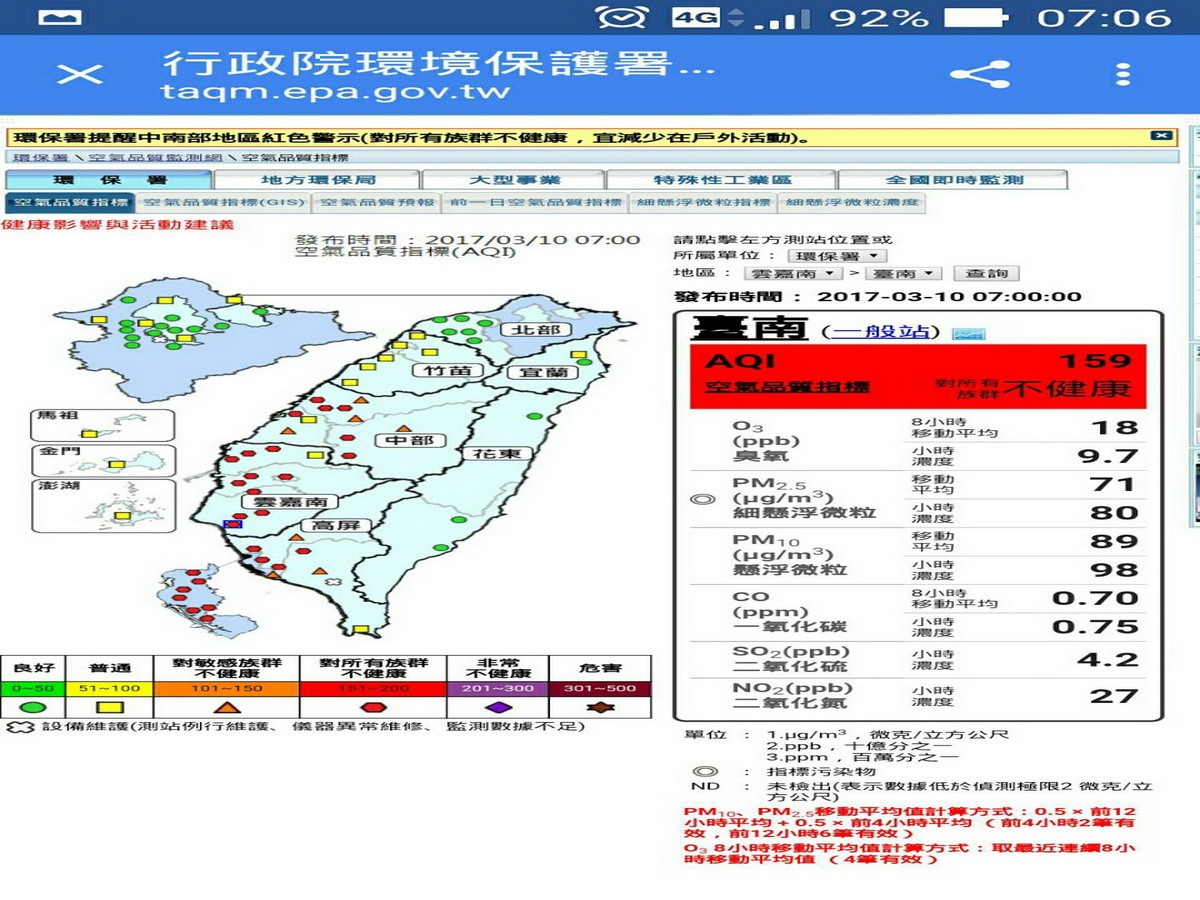Image resolution: width=1200 pixels, height=900 pixels.
Task: Tap the alarm clock icon in status bar
Action: click(621, 17)
